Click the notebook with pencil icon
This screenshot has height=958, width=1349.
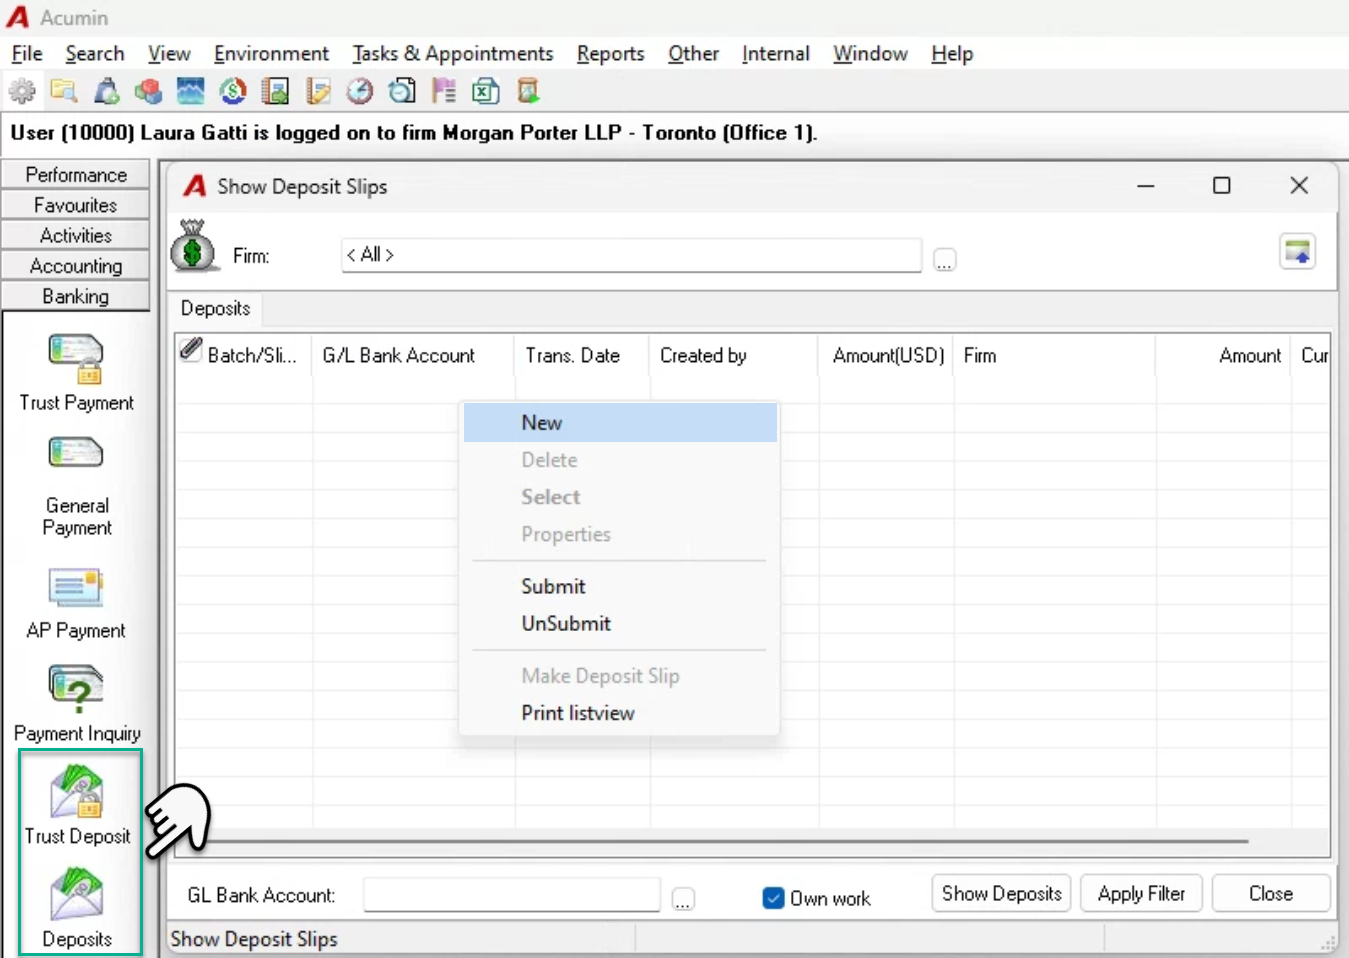(x=318, y=92)
